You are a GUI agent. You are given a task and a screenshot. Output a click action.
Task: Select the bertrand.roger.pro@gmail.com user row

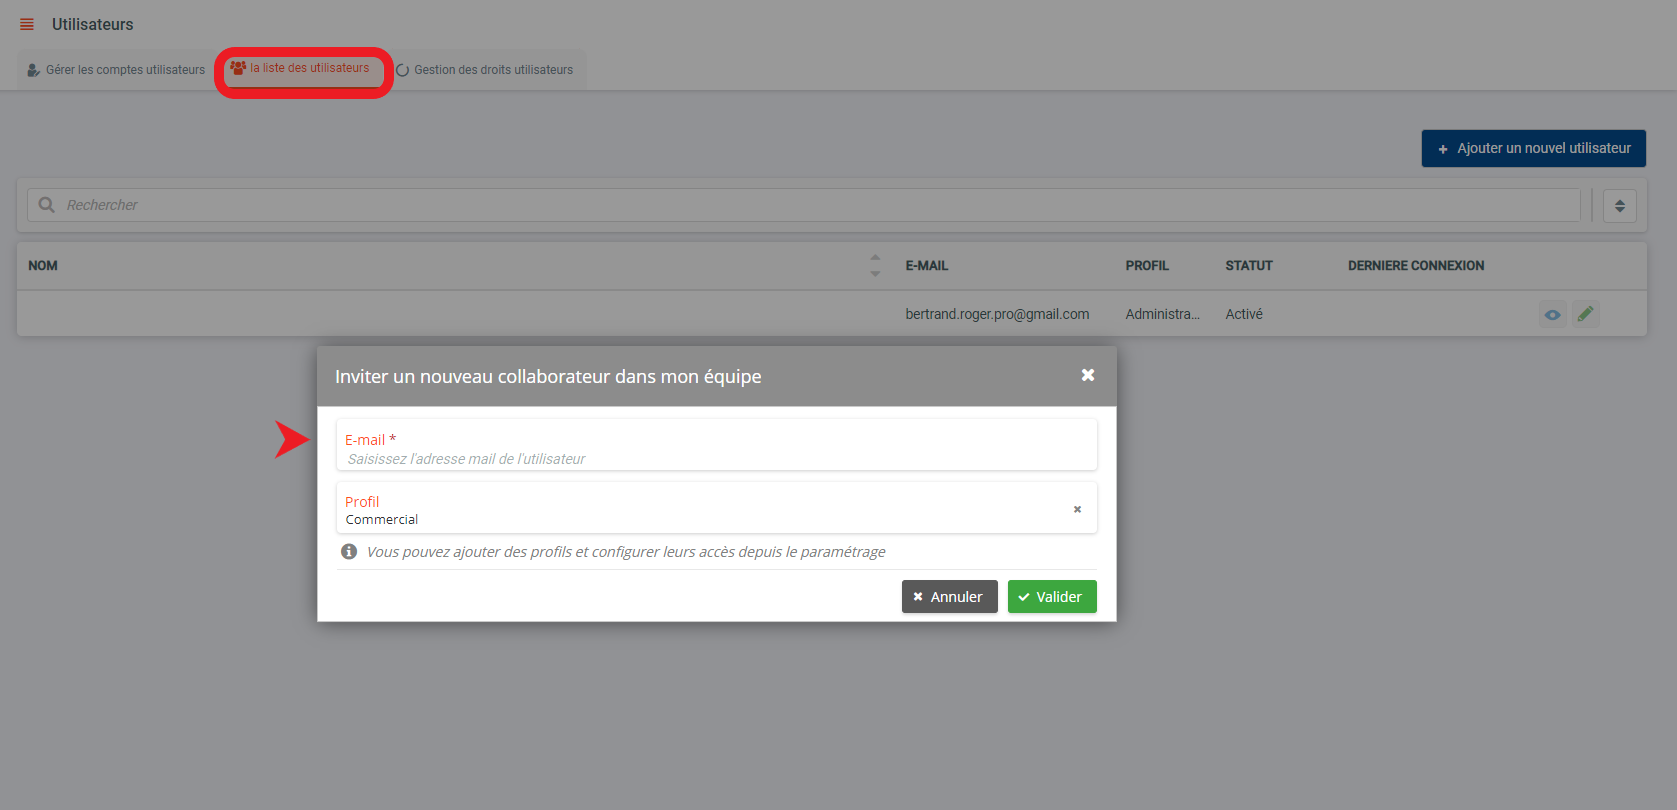[x=996, y=314]
